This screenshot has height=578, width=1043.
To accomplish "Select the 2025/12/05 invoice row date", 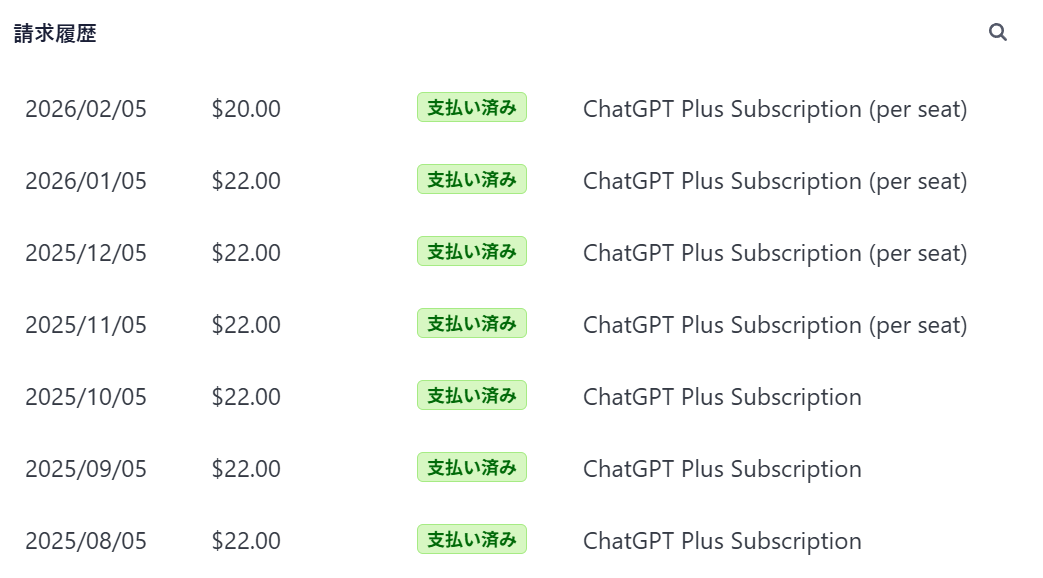I will [86, 253].
